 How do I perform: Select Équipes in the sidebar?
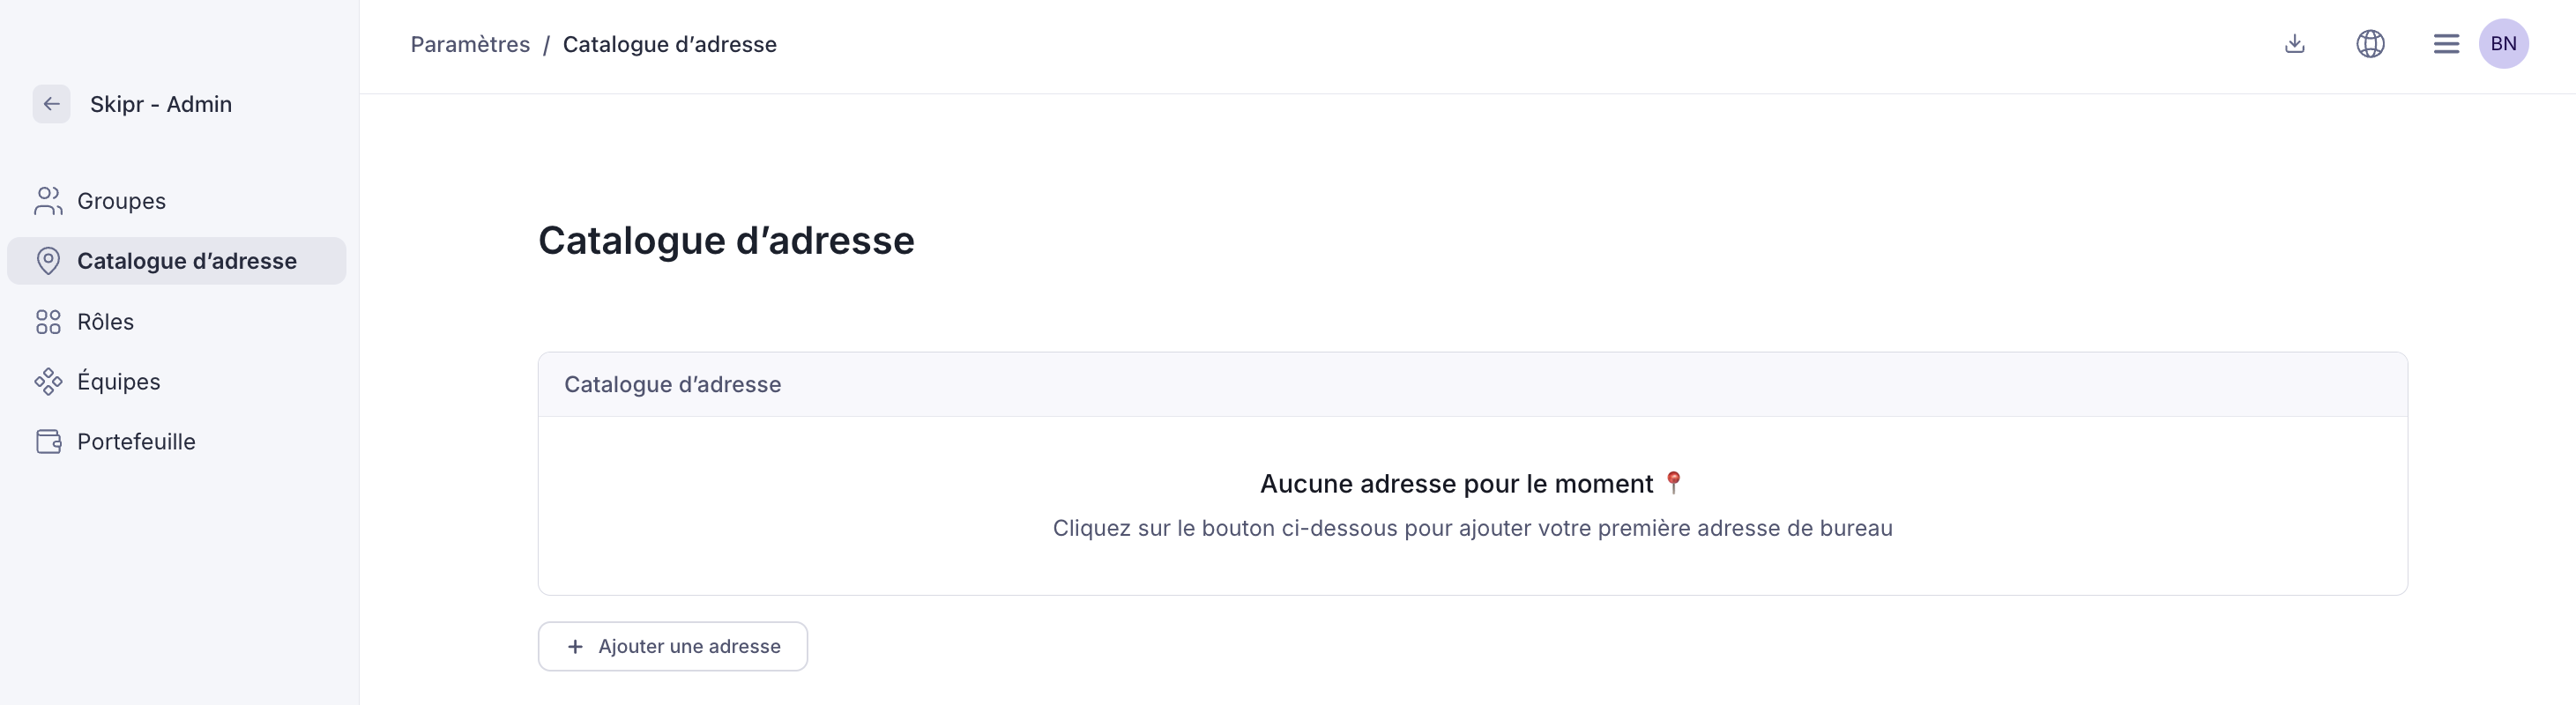[x=118, y=382]
